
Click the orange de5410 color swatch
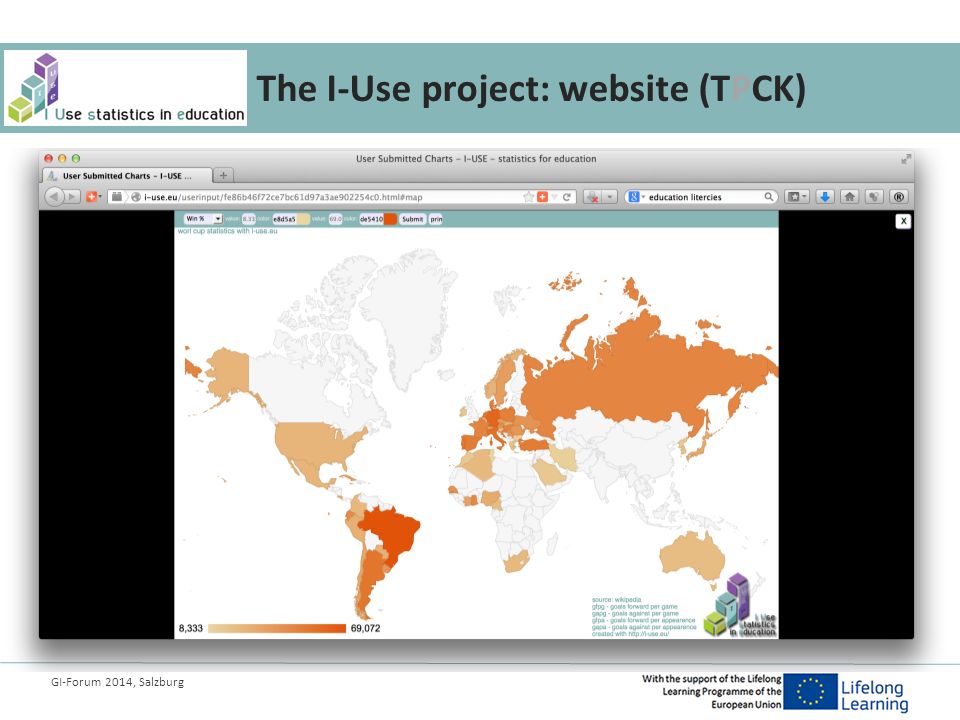pyautogui.click(x=390, y=219)
